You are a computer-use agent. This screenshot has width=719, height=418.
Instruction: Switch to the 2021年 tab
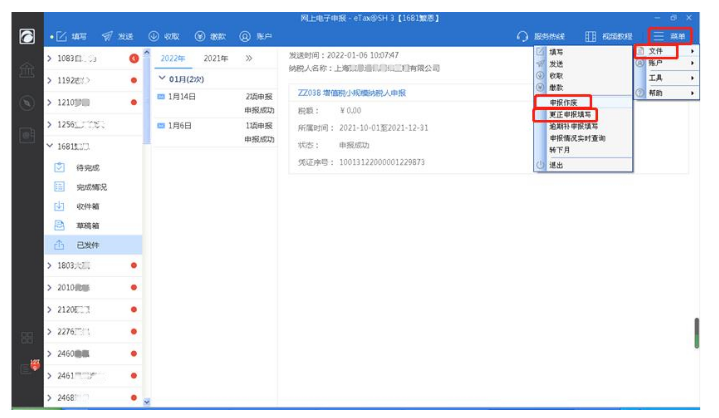click(x=216, y=58)
